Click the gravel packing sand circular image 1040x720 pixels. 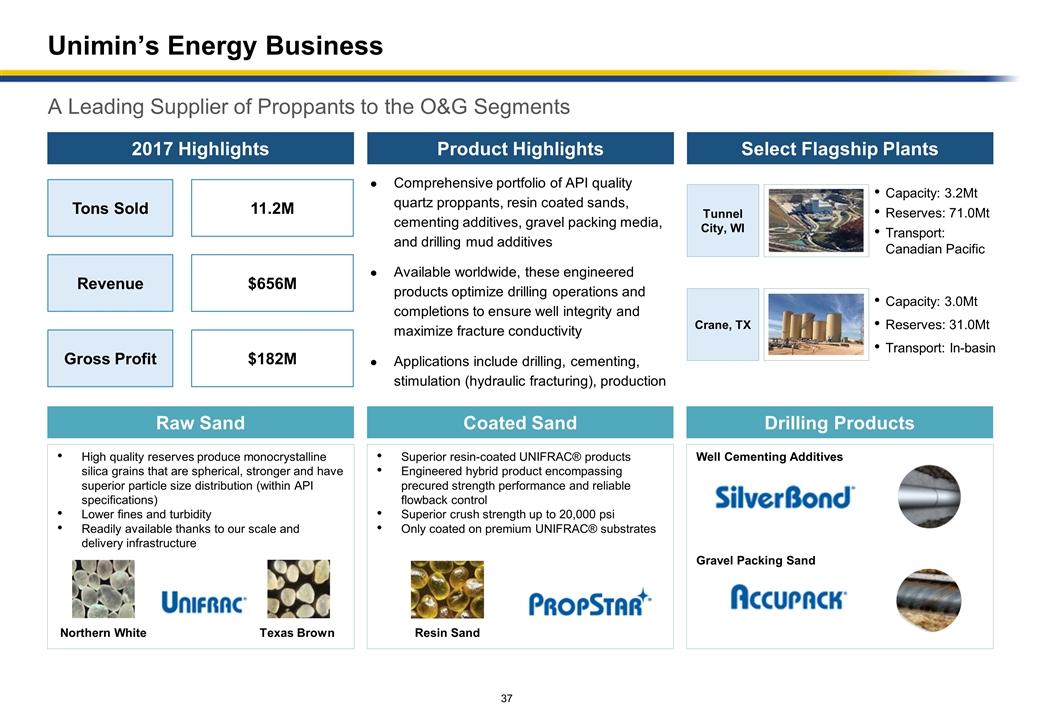pos(928,600)
